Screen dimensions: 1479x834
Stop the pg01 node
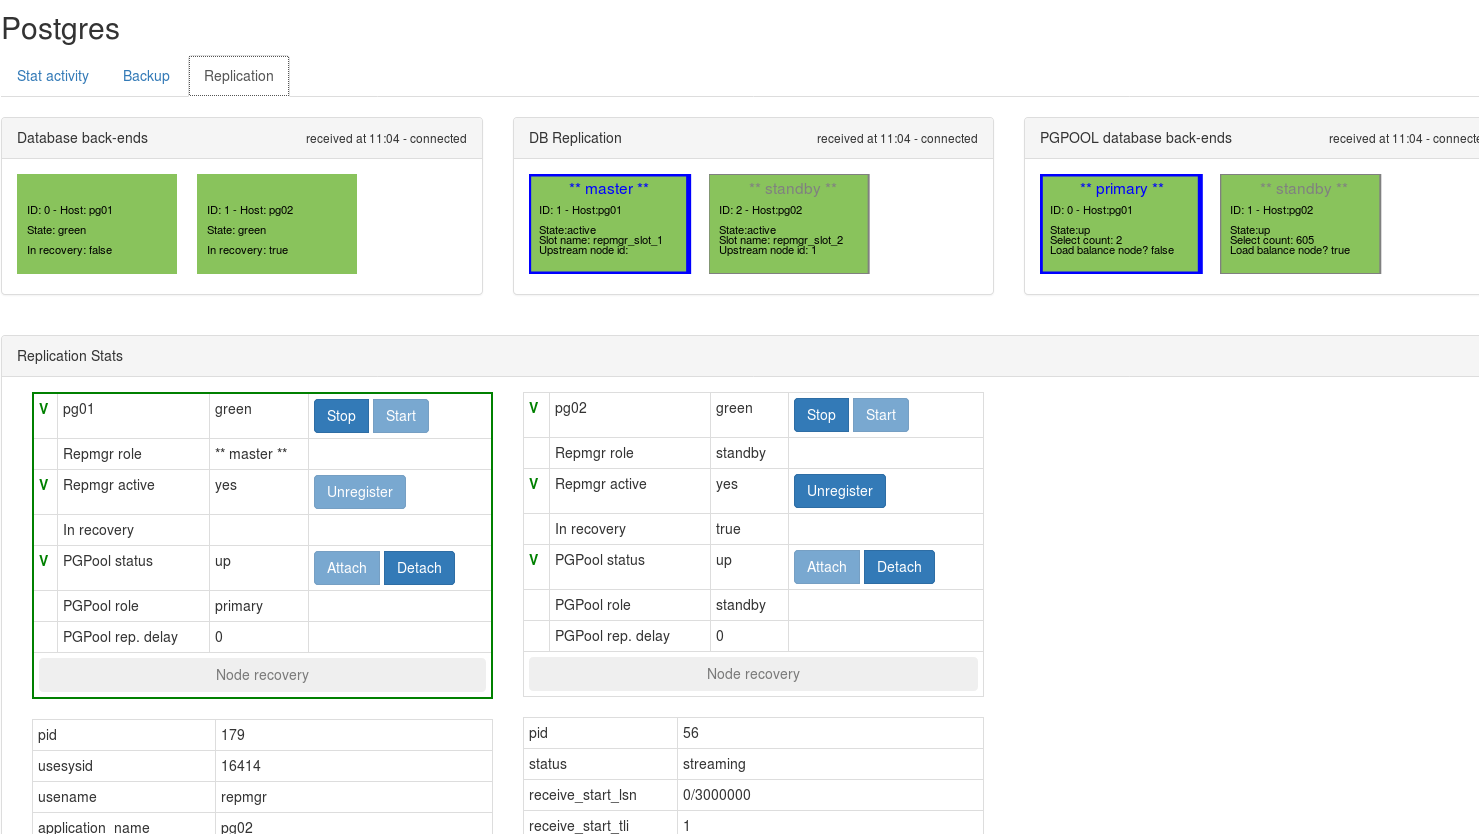341,416
